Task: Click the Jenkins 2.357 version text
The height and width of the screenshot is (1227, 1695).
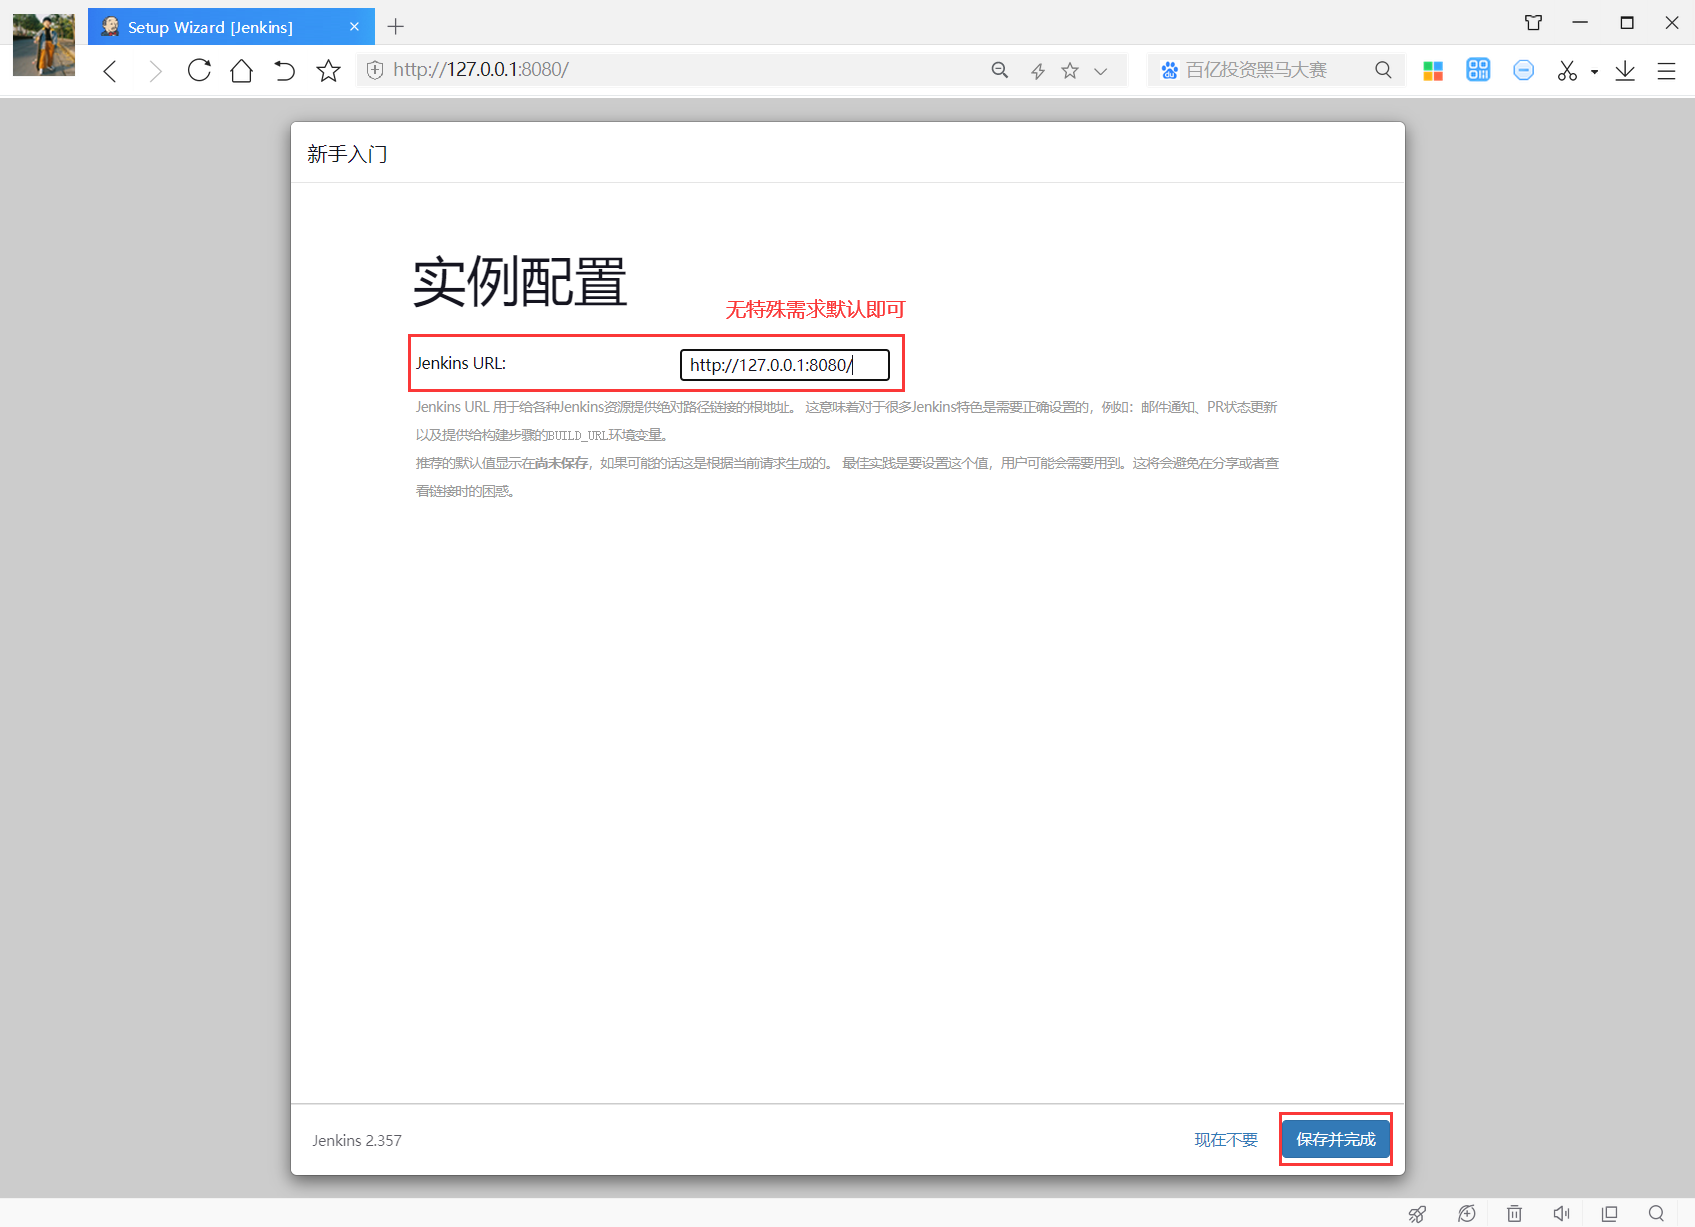Action: pos(357,1140)
